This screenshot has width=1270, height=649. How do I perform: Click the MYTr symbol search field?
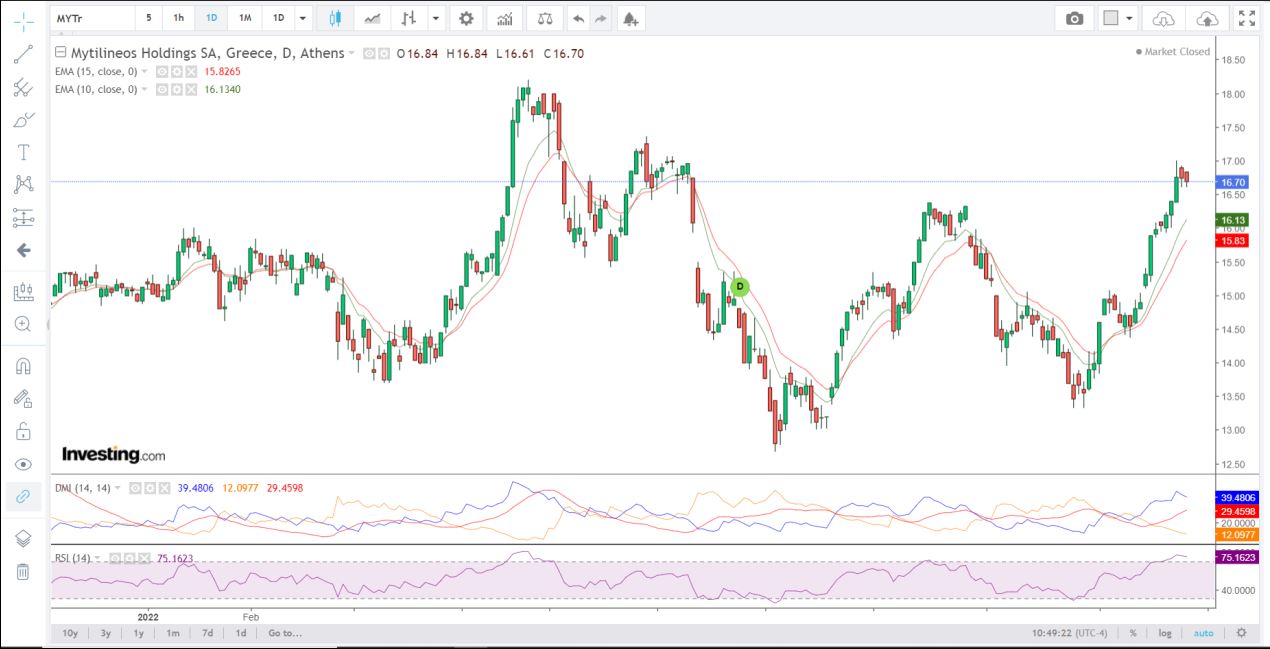(x=92, y=18)
